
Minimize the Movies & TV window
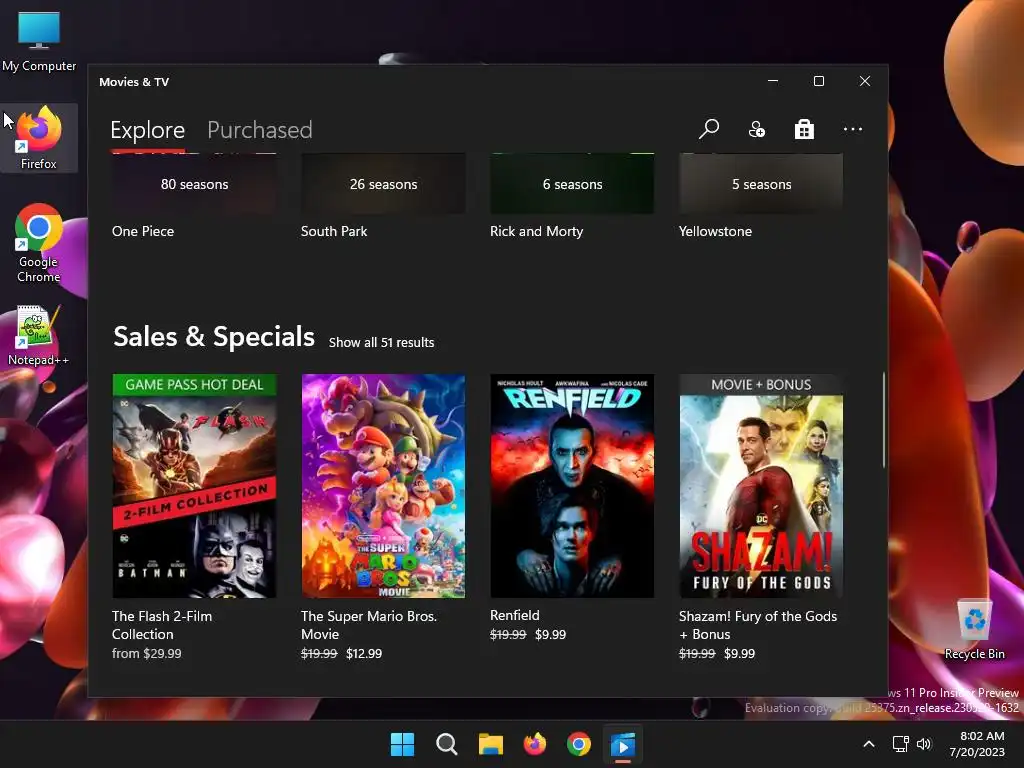[773, 81]
